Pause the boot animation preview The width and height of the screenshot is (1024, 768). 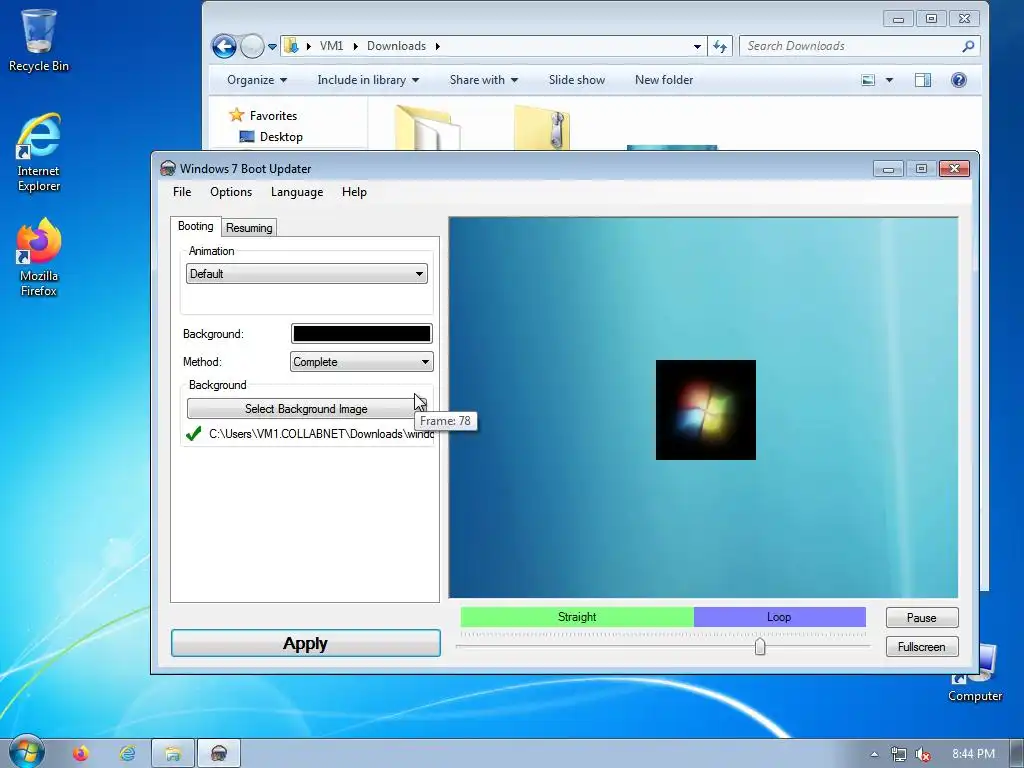(921, 618)
